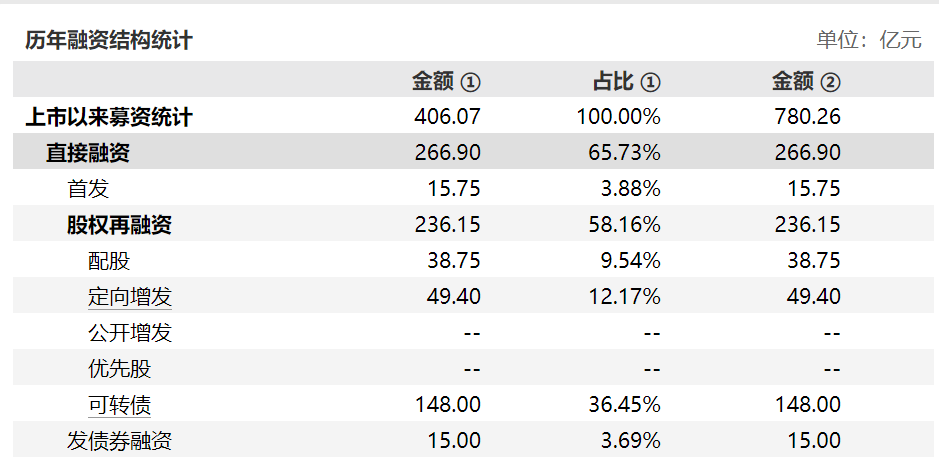939x460 pixels.
Task: Select the 公开增发 row label
Action: (130, 332)
